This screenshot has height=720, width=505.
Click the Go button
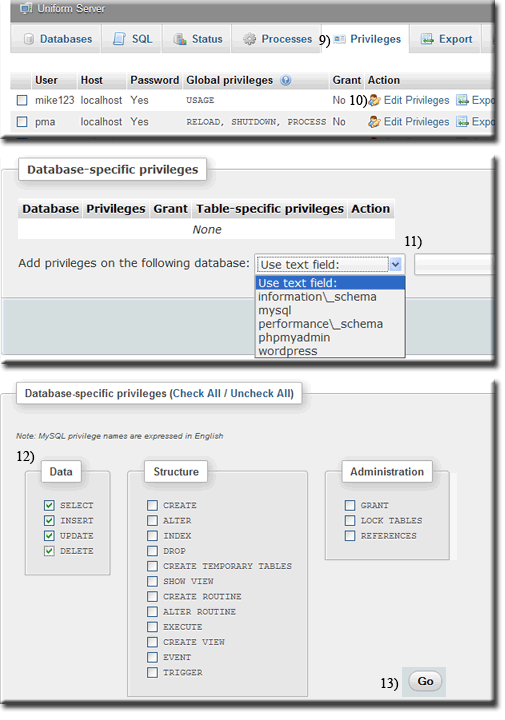425,681
